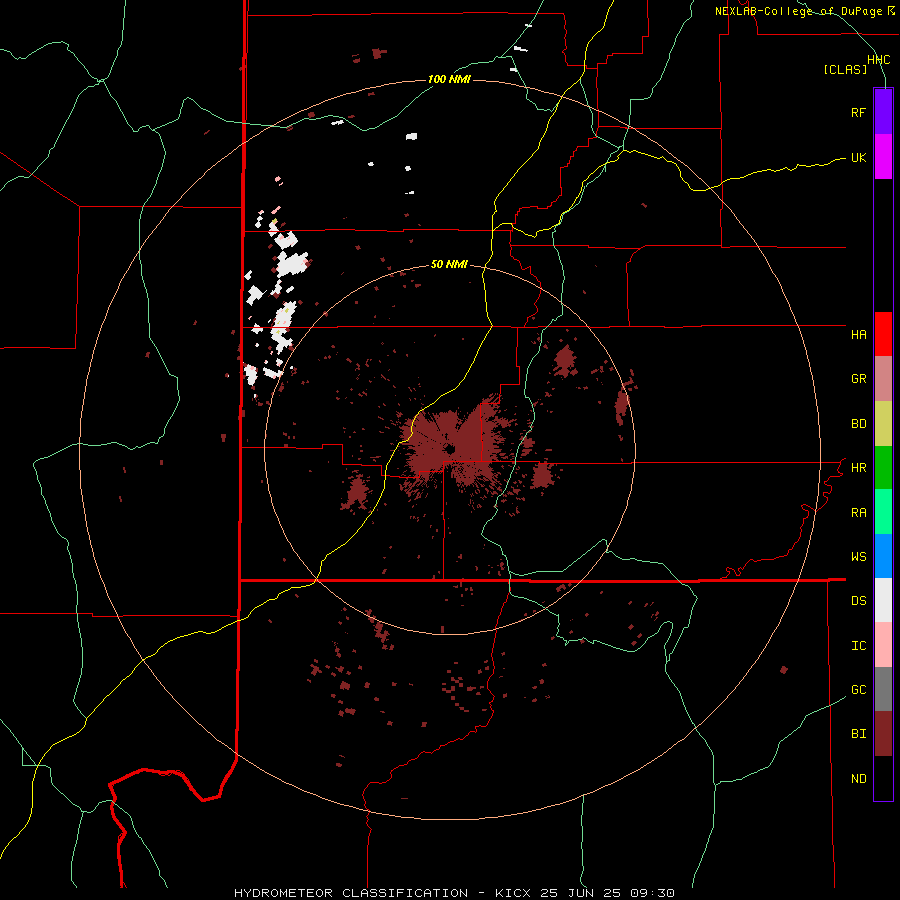The height and width of the screenshot is (900, 900).
Task: Click the BI dark red legend swatch
Action: [883, 734]
